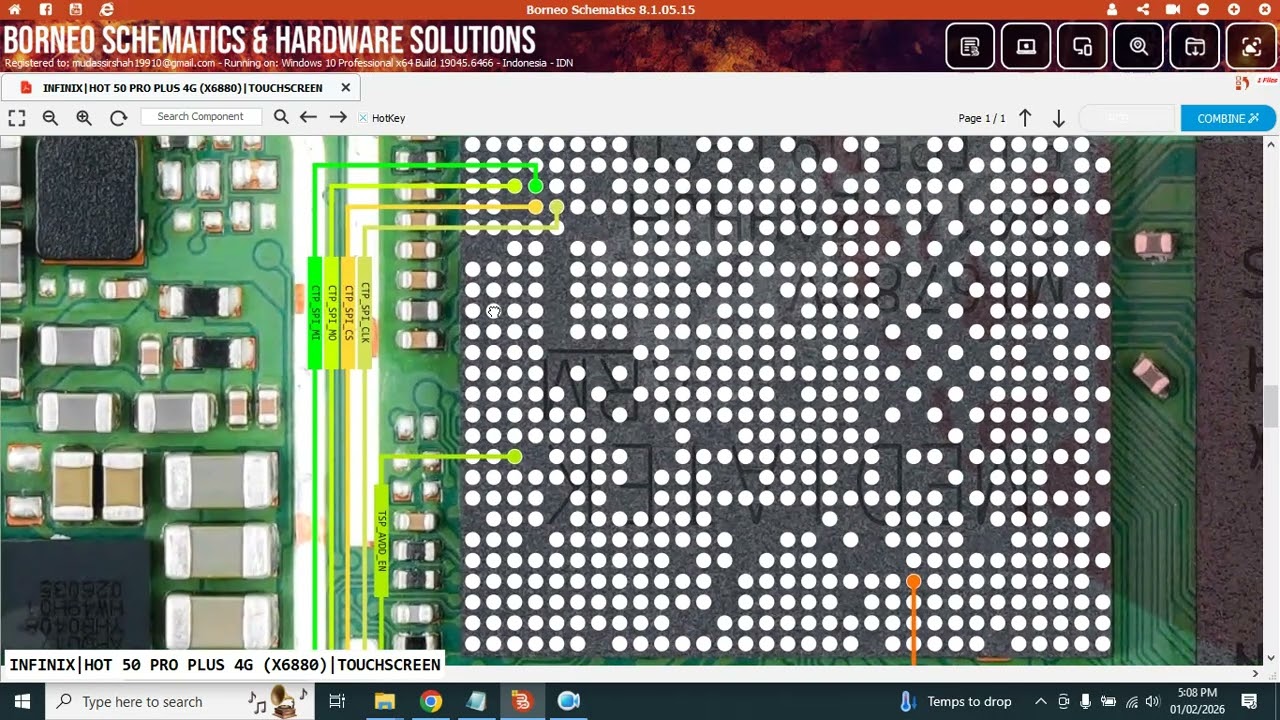Select the CTP_SPI_CS signal label
Viewport: 1280px width, 720px height.
[348, 312]
